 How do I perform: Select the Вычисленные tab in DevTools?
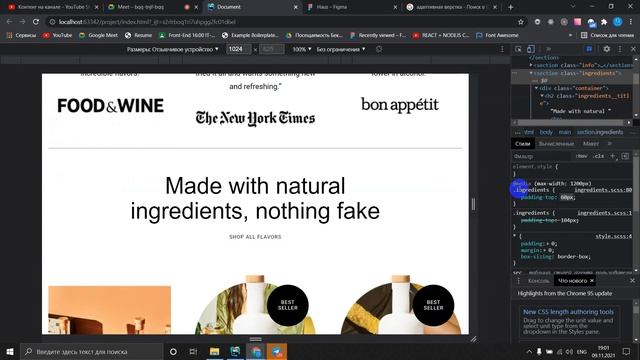point(556,144)
